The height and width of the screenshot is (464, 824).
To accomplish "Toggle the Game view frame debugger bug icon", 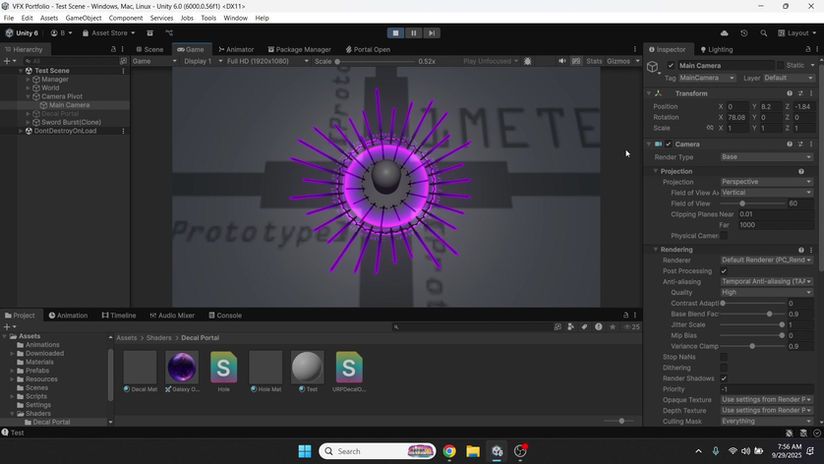I will point(528,61).
